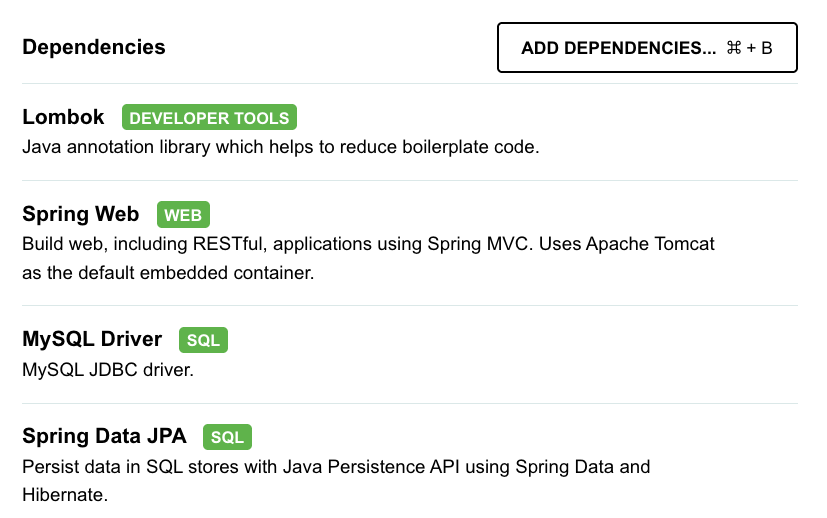Click the plus sign in the shortcut hint
The image size is (827, 518).
coord(751,49)
